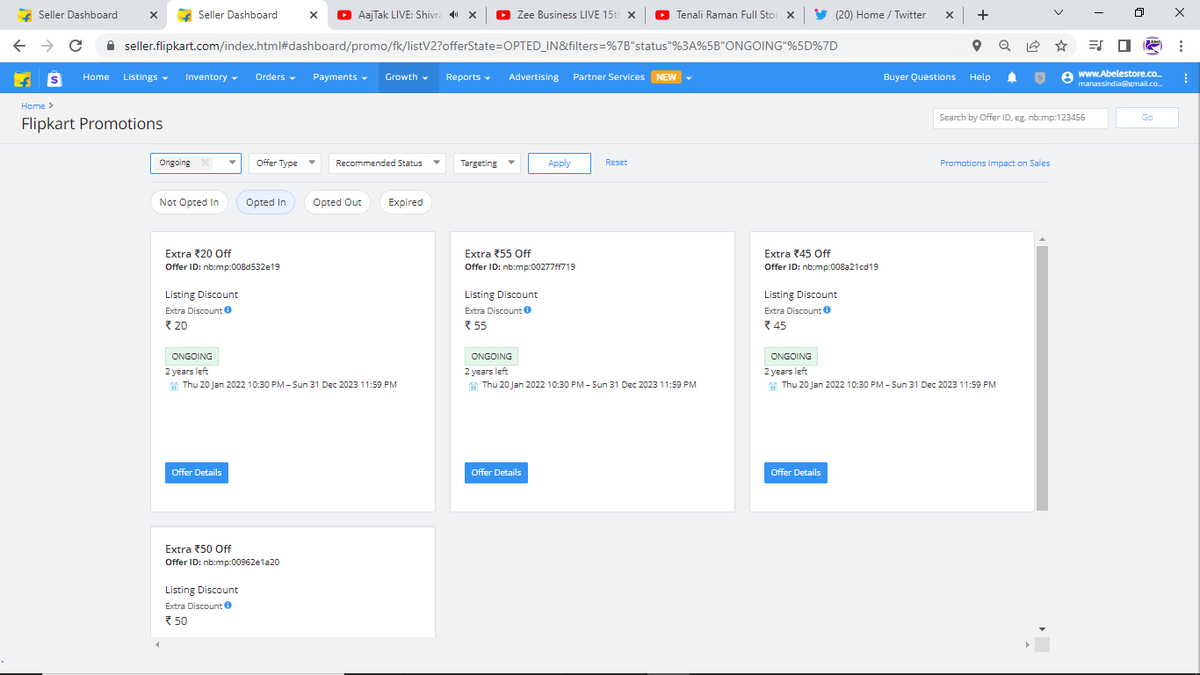Screen dimensions: 1200x675
Task: Open the notifications bell
Action: pos(1012,77)
